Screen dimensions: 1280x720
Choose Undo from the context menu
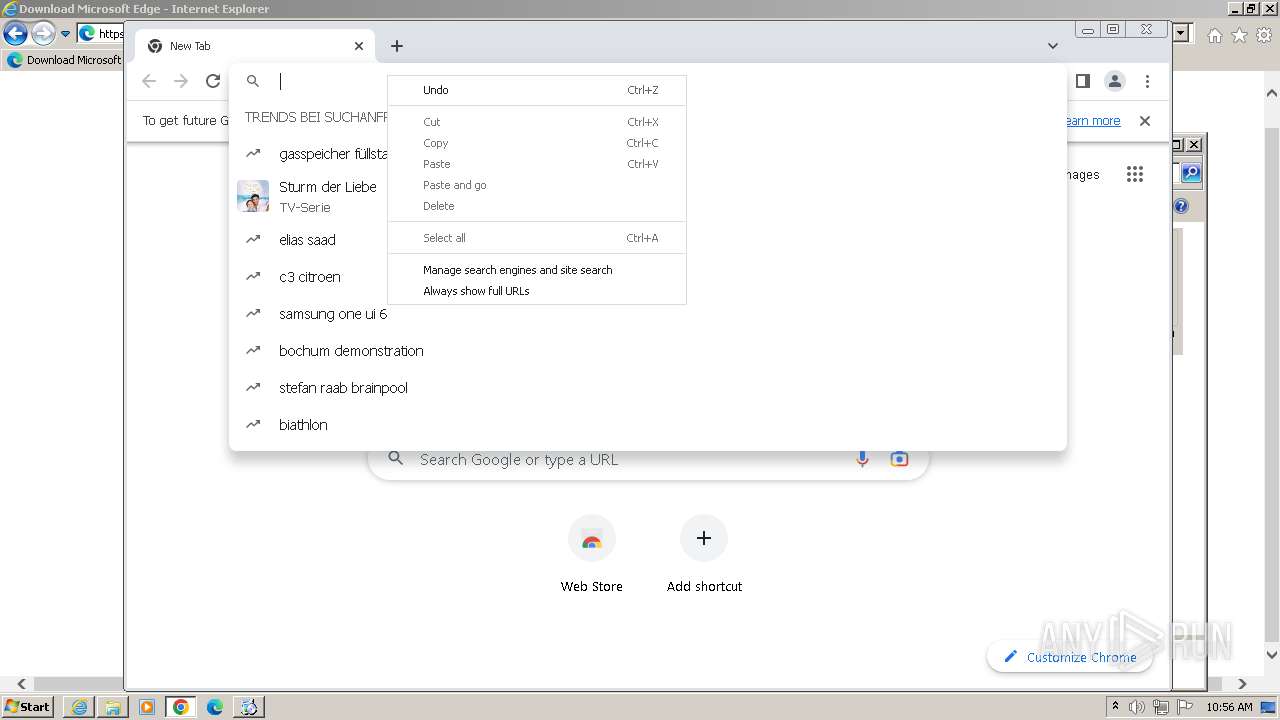[537, 90]
